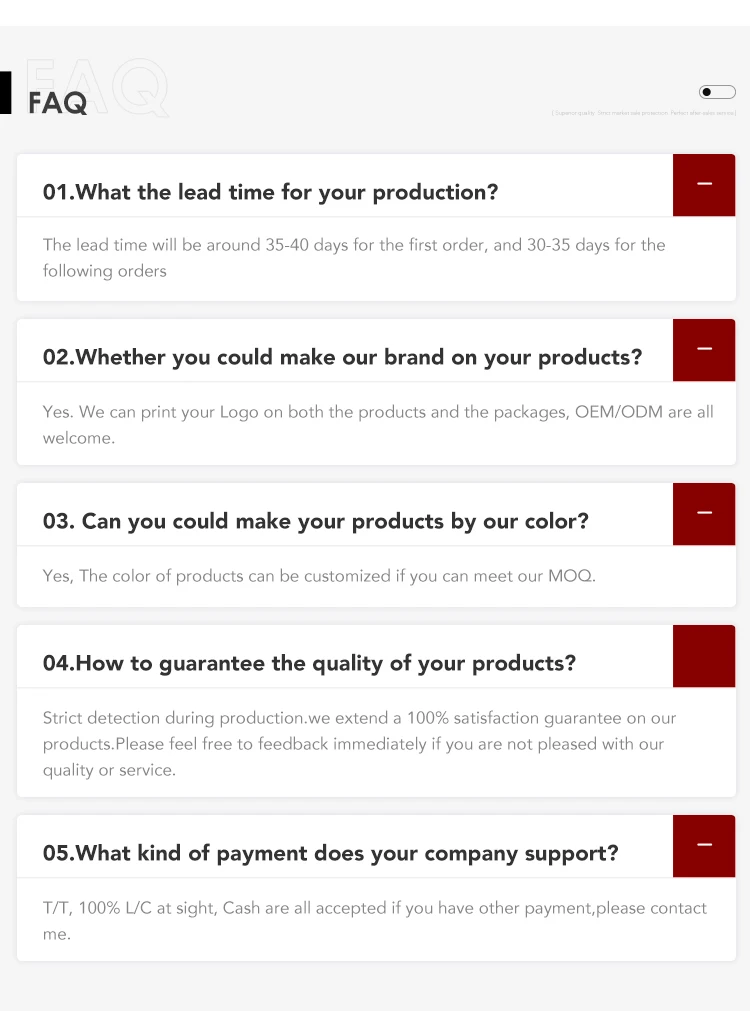The width and height of the screenshot is (750, 1011).
Task: Click the black vertical bar beside FAQ title
Action: [6, 92]
